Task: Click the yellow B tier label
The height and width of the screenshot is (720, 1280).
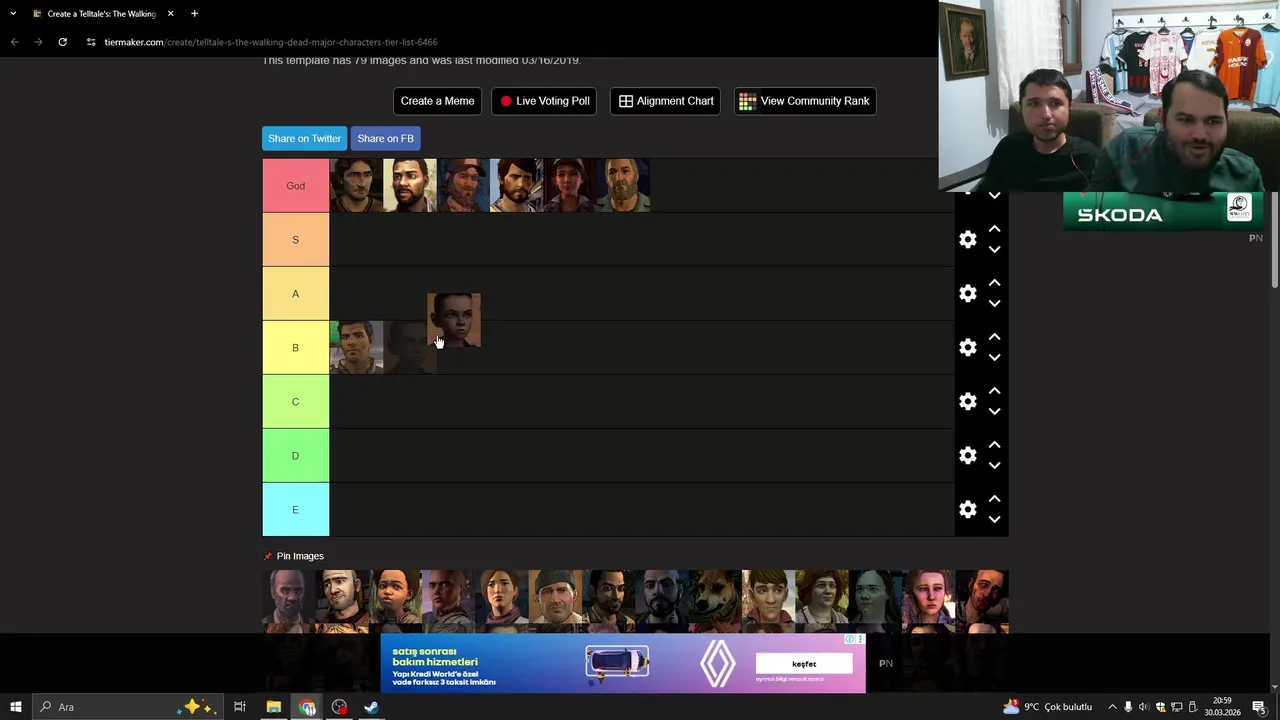Action: click(295, 348)
